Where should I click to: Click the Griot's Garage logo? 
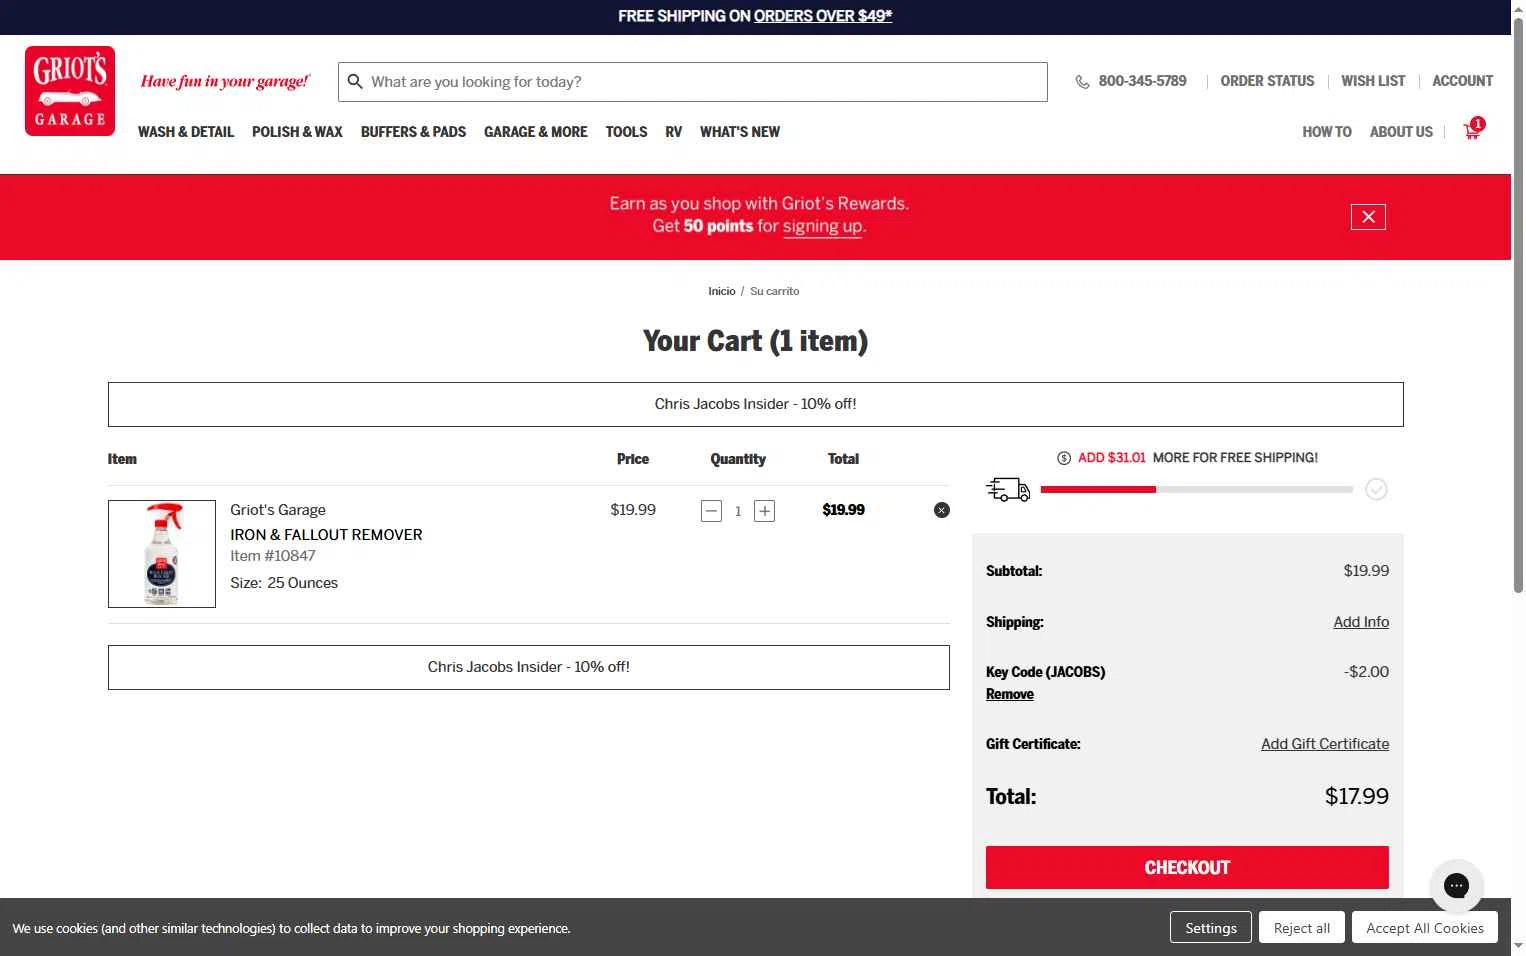[70, 91]
